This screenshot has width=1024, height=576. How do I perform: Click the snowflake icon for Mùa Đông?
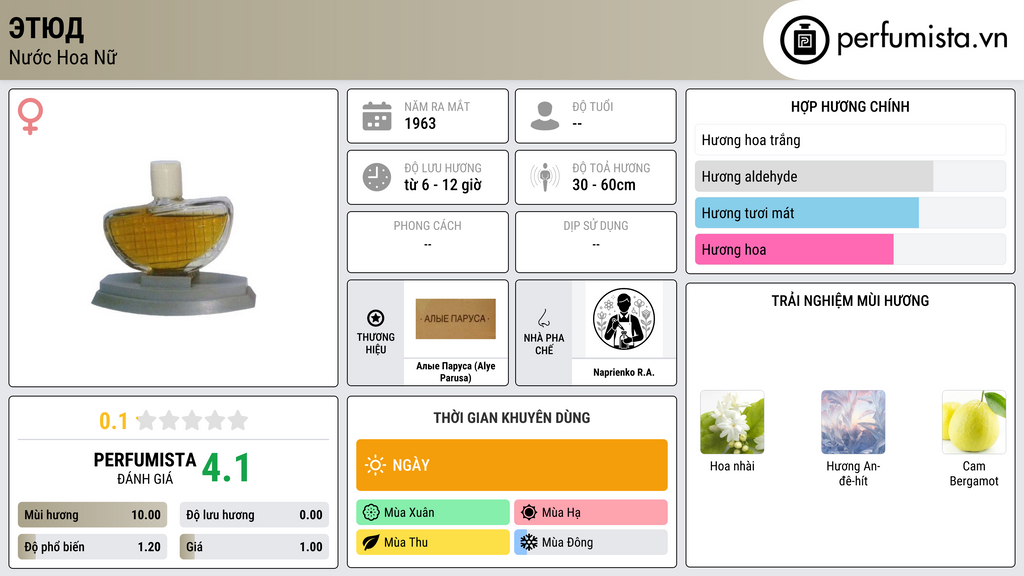point(529,542)
